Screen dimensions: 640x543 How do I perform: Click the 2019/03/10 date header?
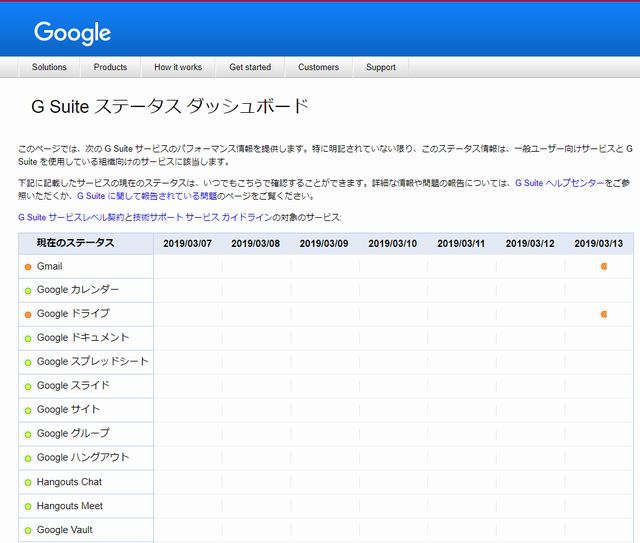click(x=392, y=244)
